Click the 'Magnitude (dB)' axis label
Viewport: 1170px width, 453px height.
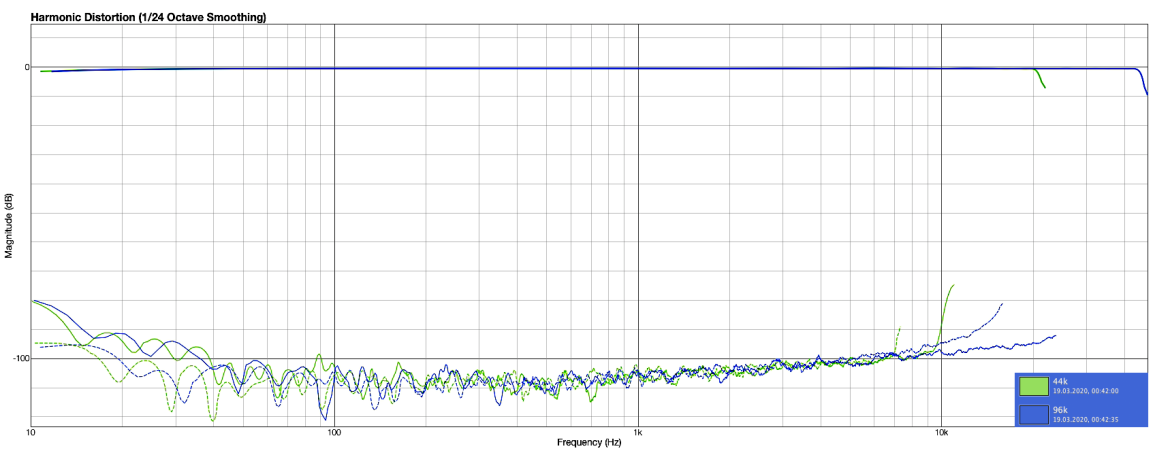[x=9, y=226]
